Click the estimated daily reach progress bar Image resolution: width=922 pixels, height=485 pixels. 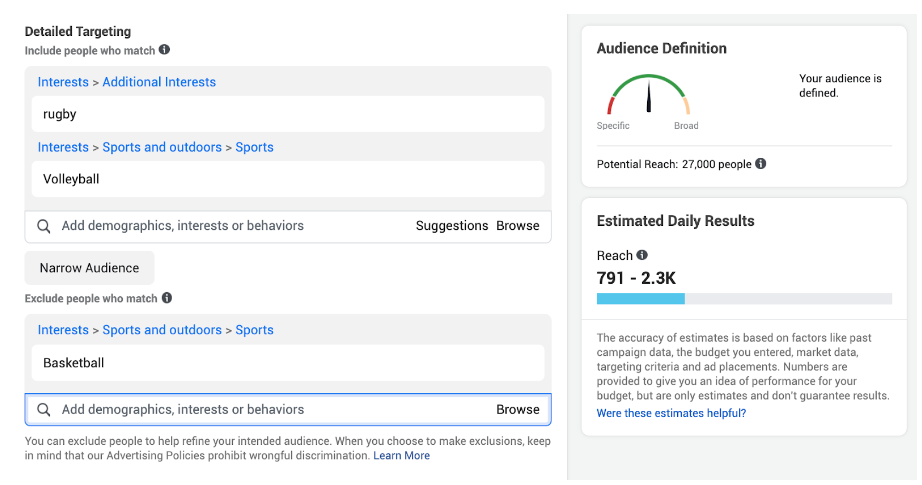click(x=743, y=298)
